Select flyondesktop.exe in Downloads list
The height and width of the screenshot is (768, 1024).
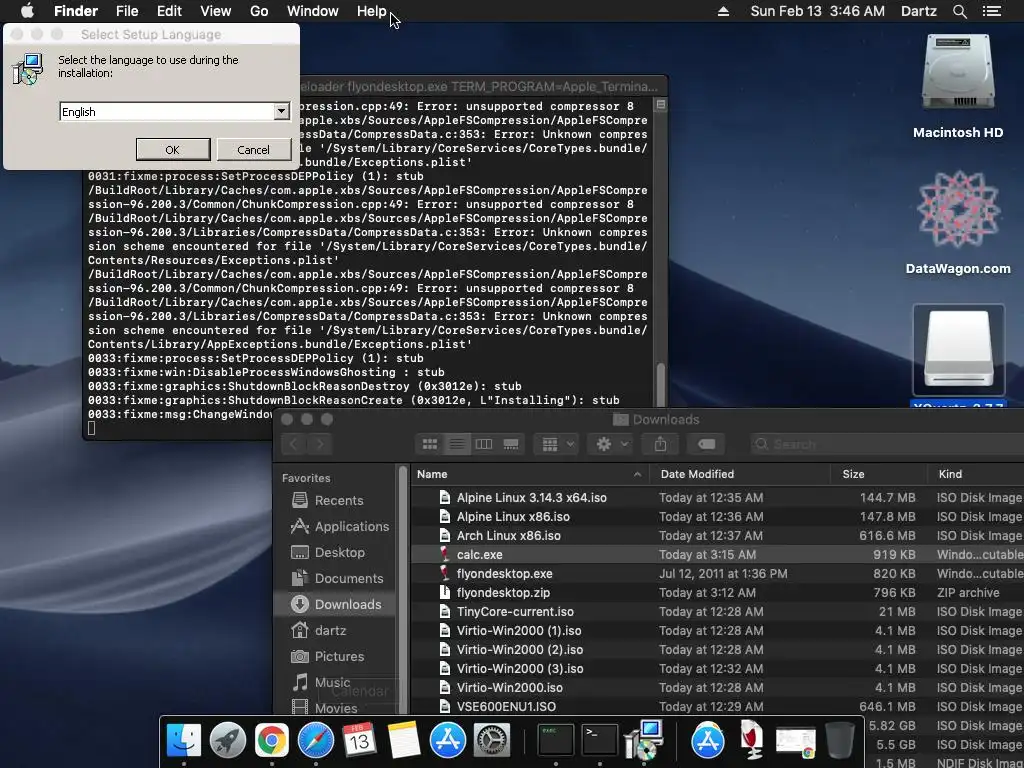pyautogui.click(x=718, y=573)
